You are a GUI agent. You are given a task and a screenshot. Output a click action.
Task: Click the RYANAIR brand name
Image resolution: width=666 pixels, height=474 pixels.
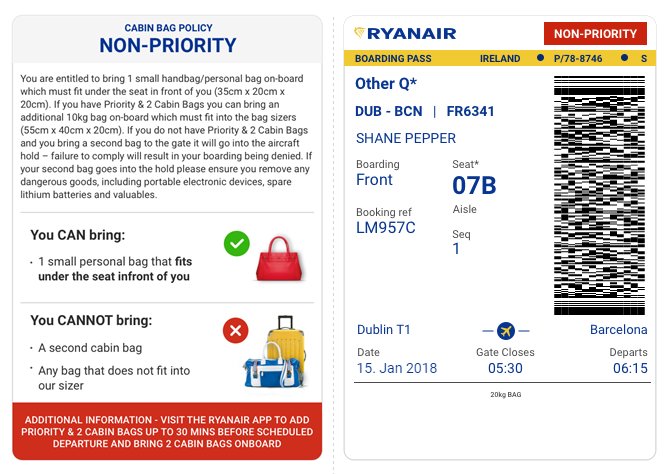pos(412,34)
